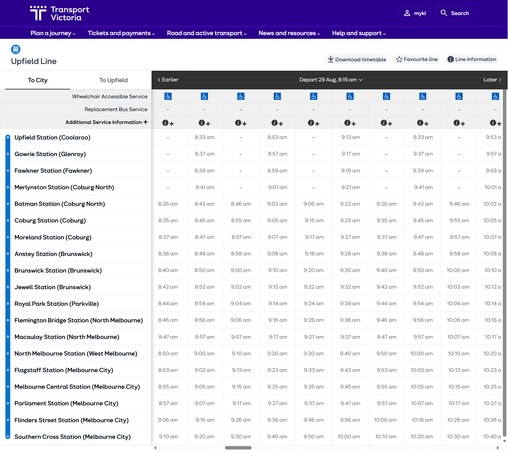508x453 pixels.
Task: Open info icon for the 9:33 am Upfield service
Action: pos(423,123)
